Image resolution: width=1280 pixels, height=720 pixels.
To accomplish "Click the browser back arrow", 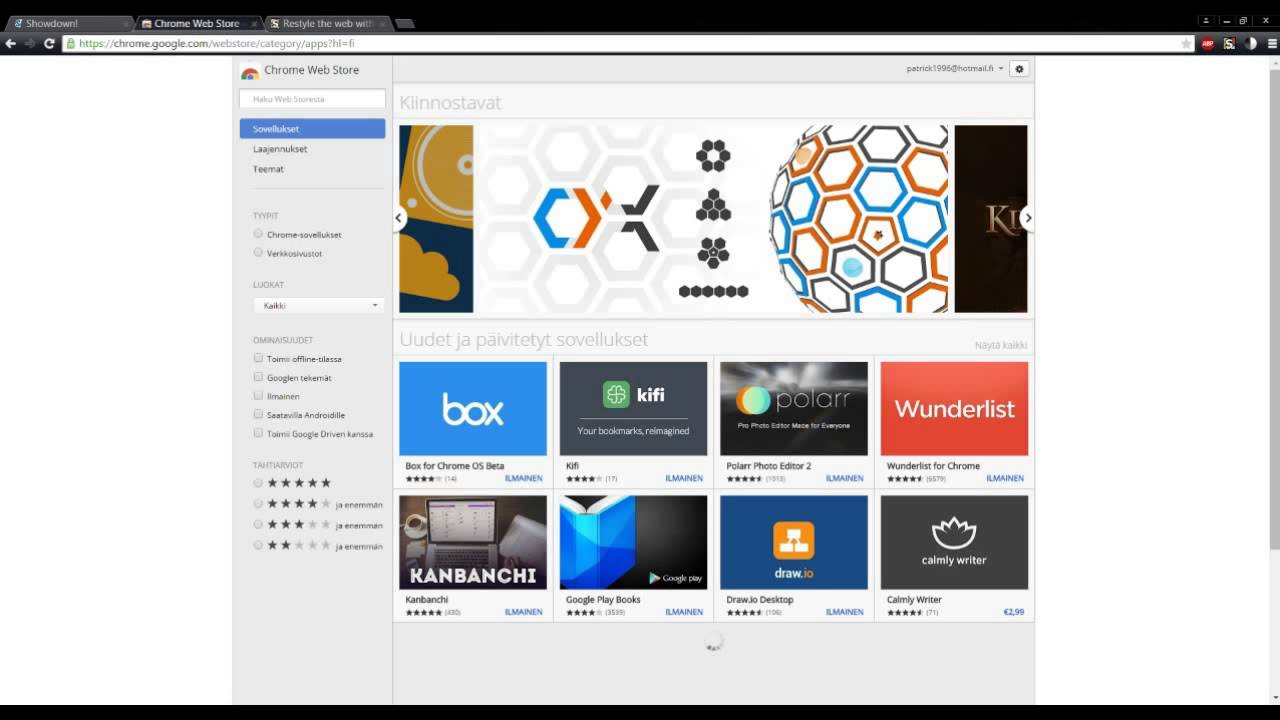I will (x=10, y=43).
